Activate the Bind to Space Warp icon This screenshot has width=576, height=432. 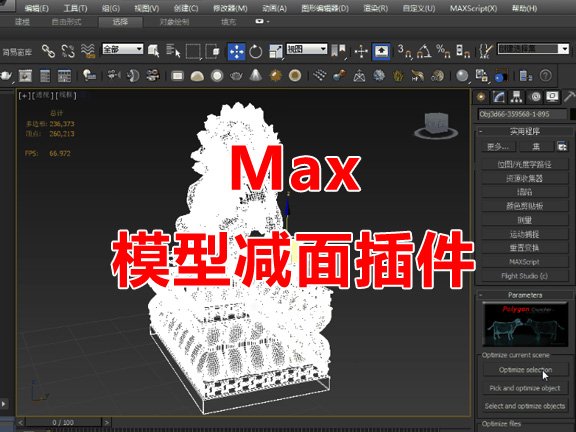(88, 51)
